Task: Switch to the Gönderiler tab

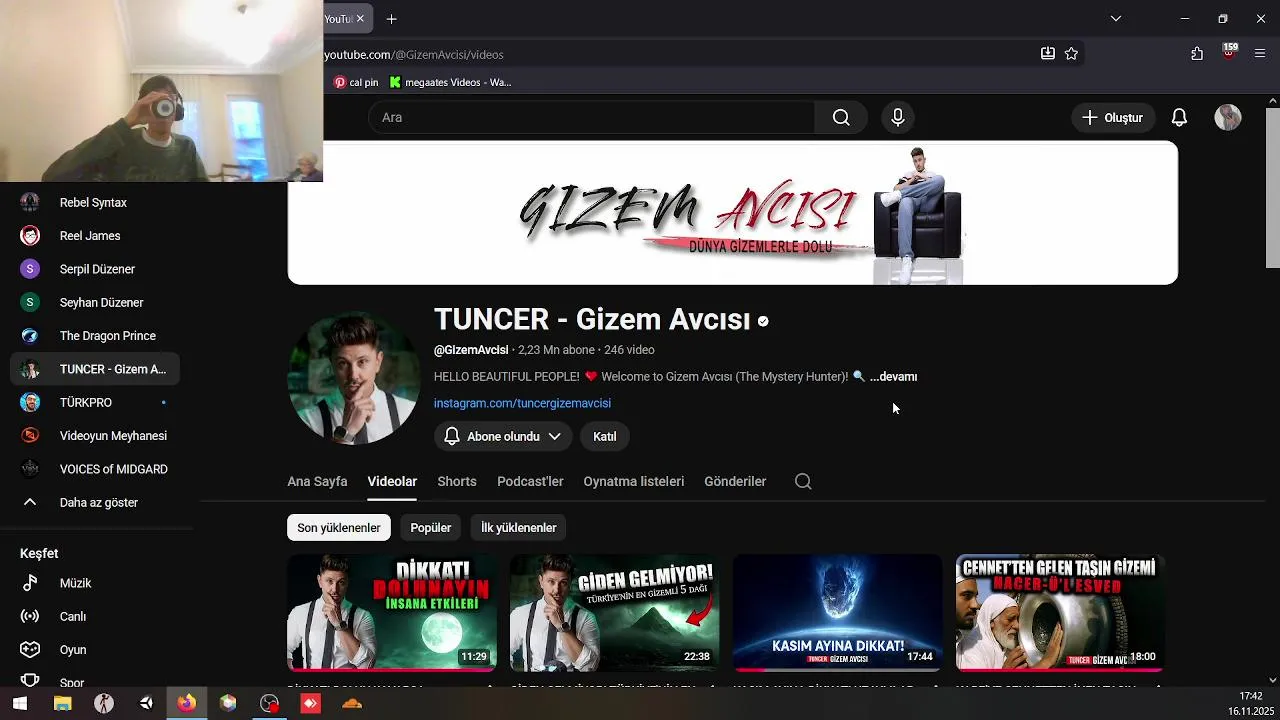Action: [735, 481]
